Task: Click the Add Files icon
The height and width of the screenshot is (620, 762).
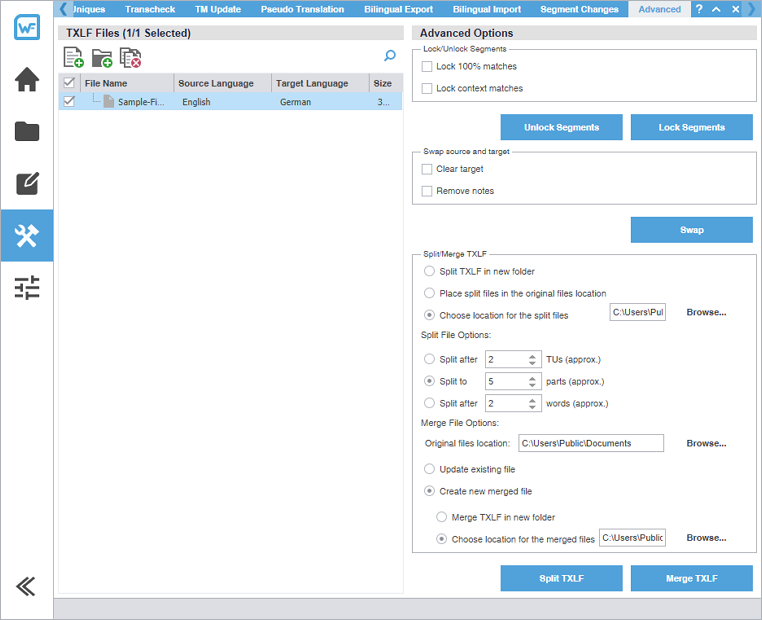Action: point(73,57)
